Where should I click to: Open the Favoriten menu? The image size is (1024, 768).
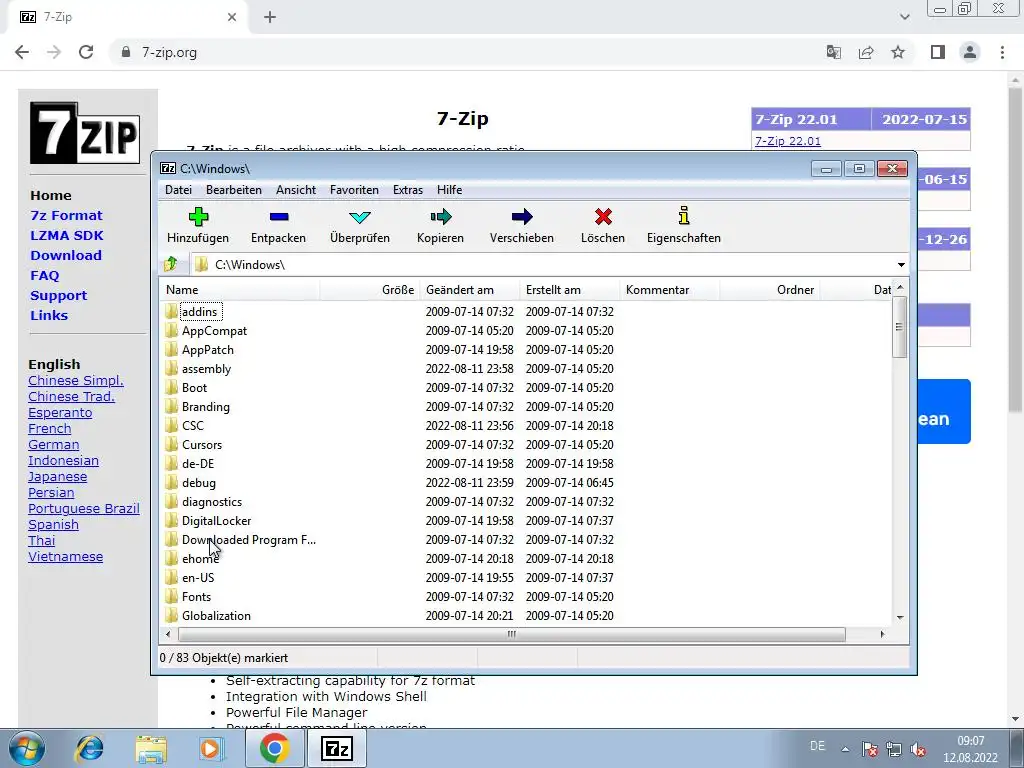pos(354,189)
